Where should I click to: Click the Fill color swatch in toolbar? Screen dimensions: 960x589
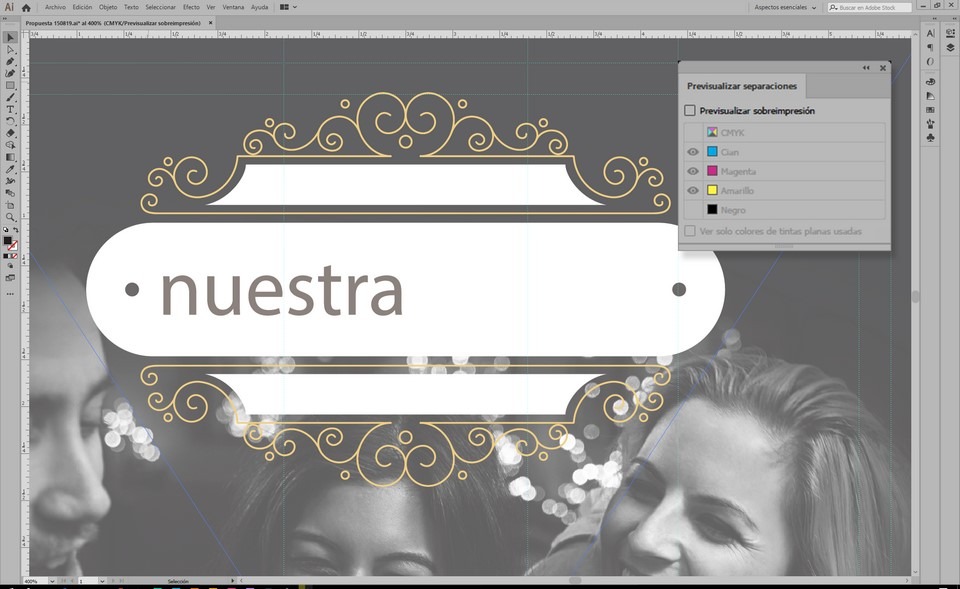(x=7, y=241)
